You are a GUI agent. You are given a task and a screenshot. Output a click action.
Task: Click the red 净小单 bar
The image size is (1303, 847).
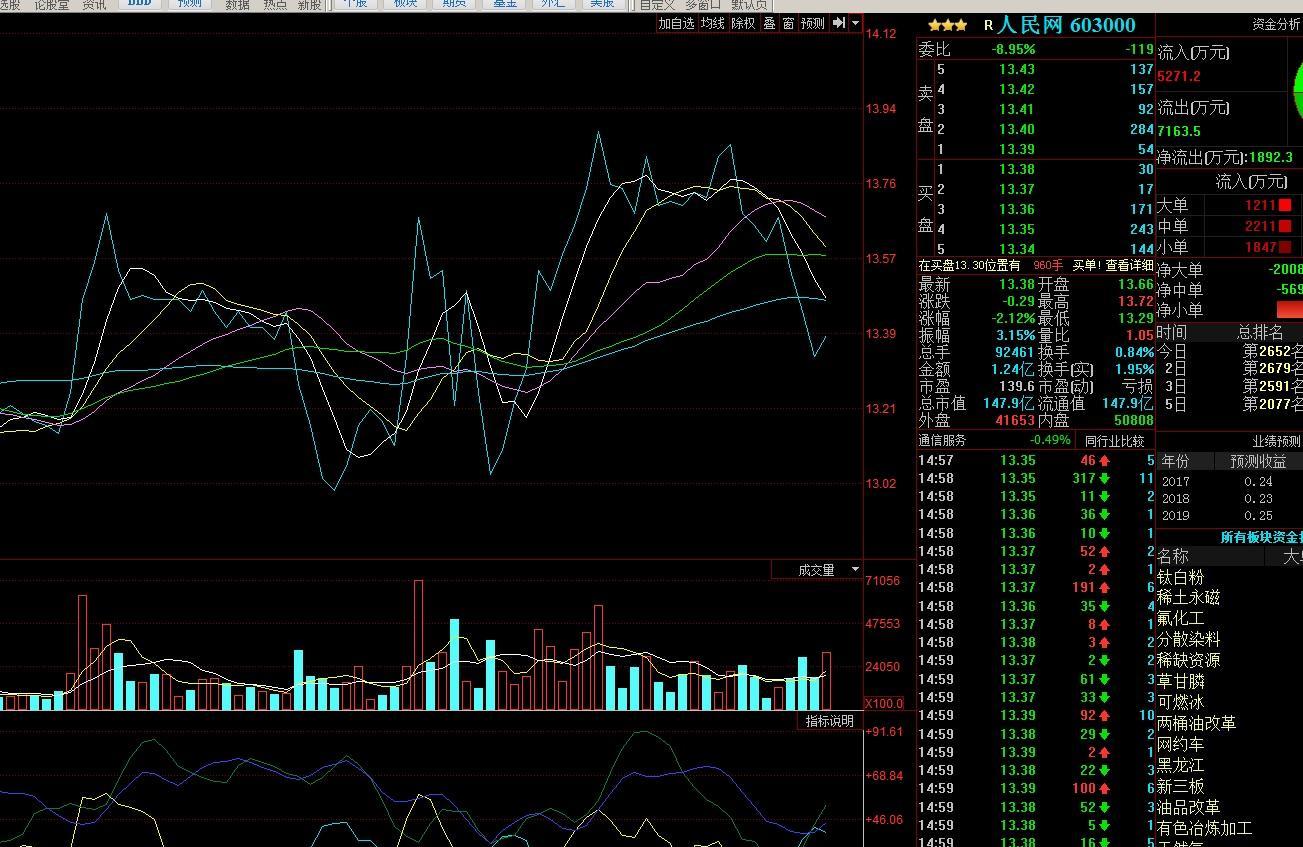(1290, 310)
